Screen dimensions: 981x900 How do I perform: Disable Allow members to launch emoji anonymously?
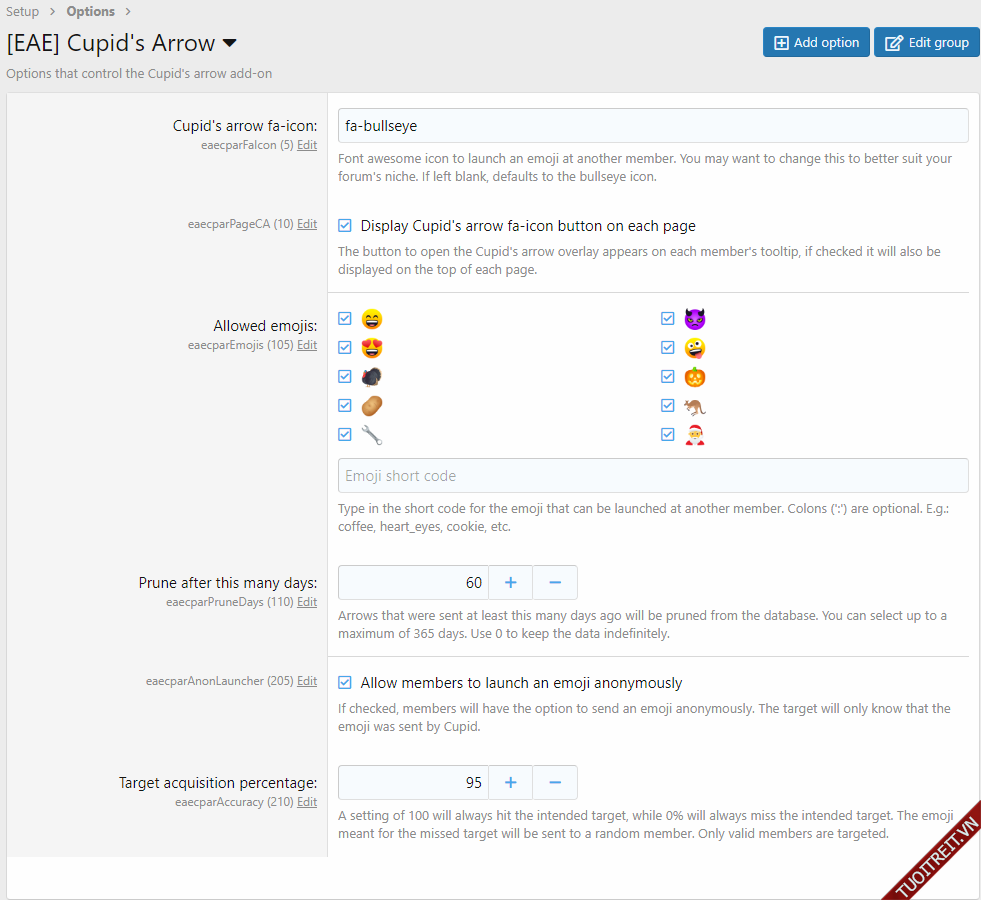(x=345, y=683)
